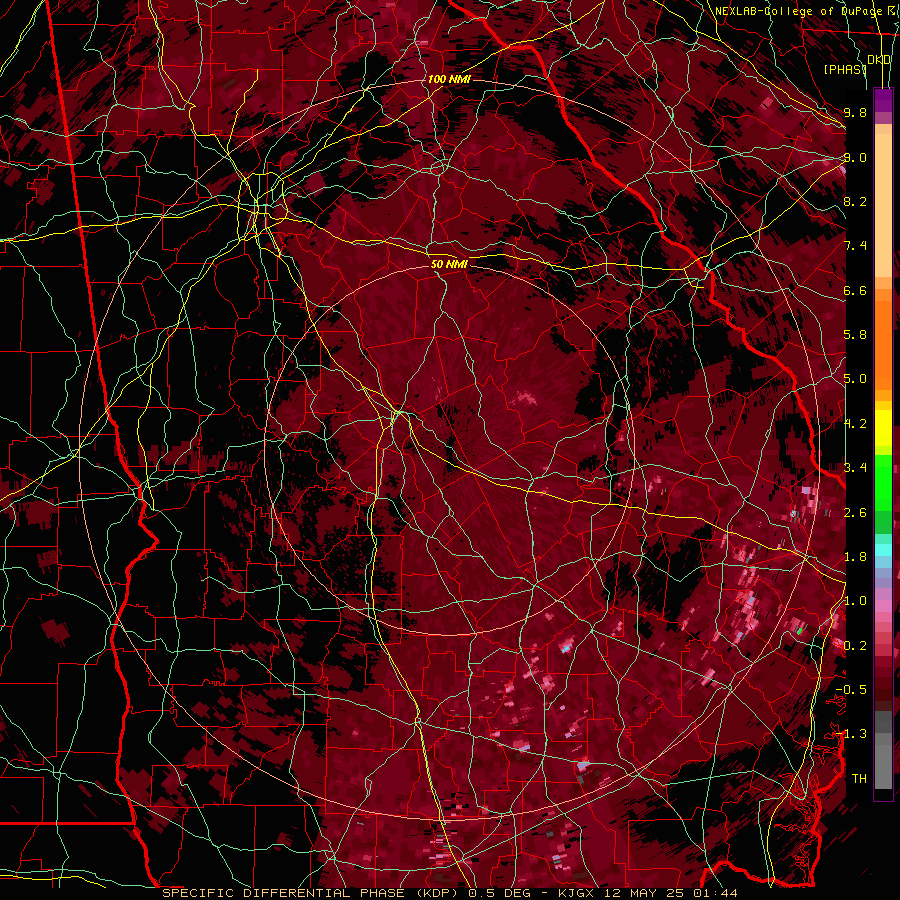Select the -1.3 value on the color scale
Image resolution: width=900 pixels, height=900 pixels.
point(851,734)
